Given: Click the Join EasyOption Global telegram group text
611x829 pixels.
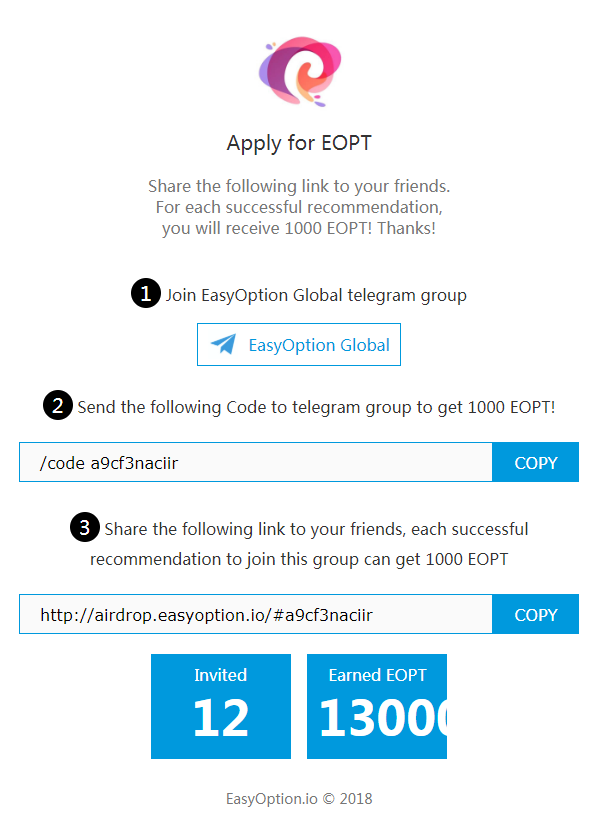Looking at the screenshot, I should click(316, 295).
